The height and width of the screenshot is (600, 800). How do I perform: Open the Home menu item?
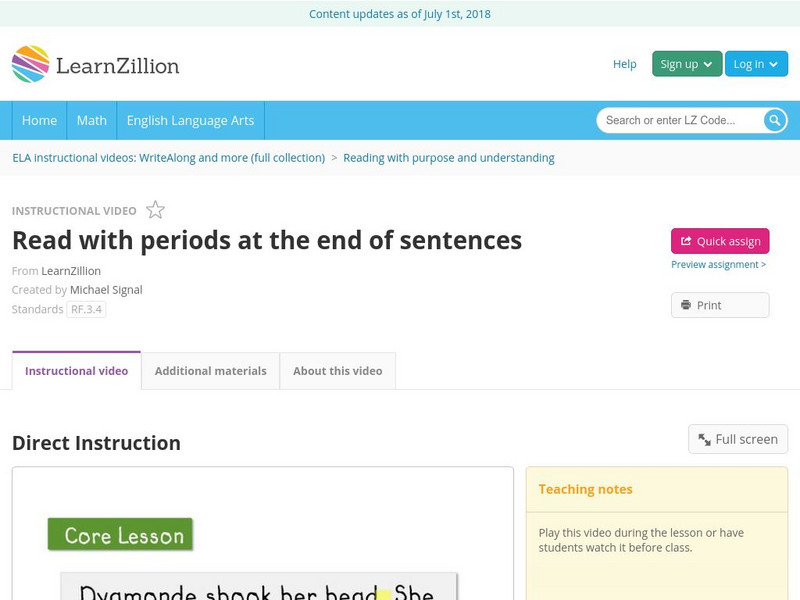click(39, 120)
